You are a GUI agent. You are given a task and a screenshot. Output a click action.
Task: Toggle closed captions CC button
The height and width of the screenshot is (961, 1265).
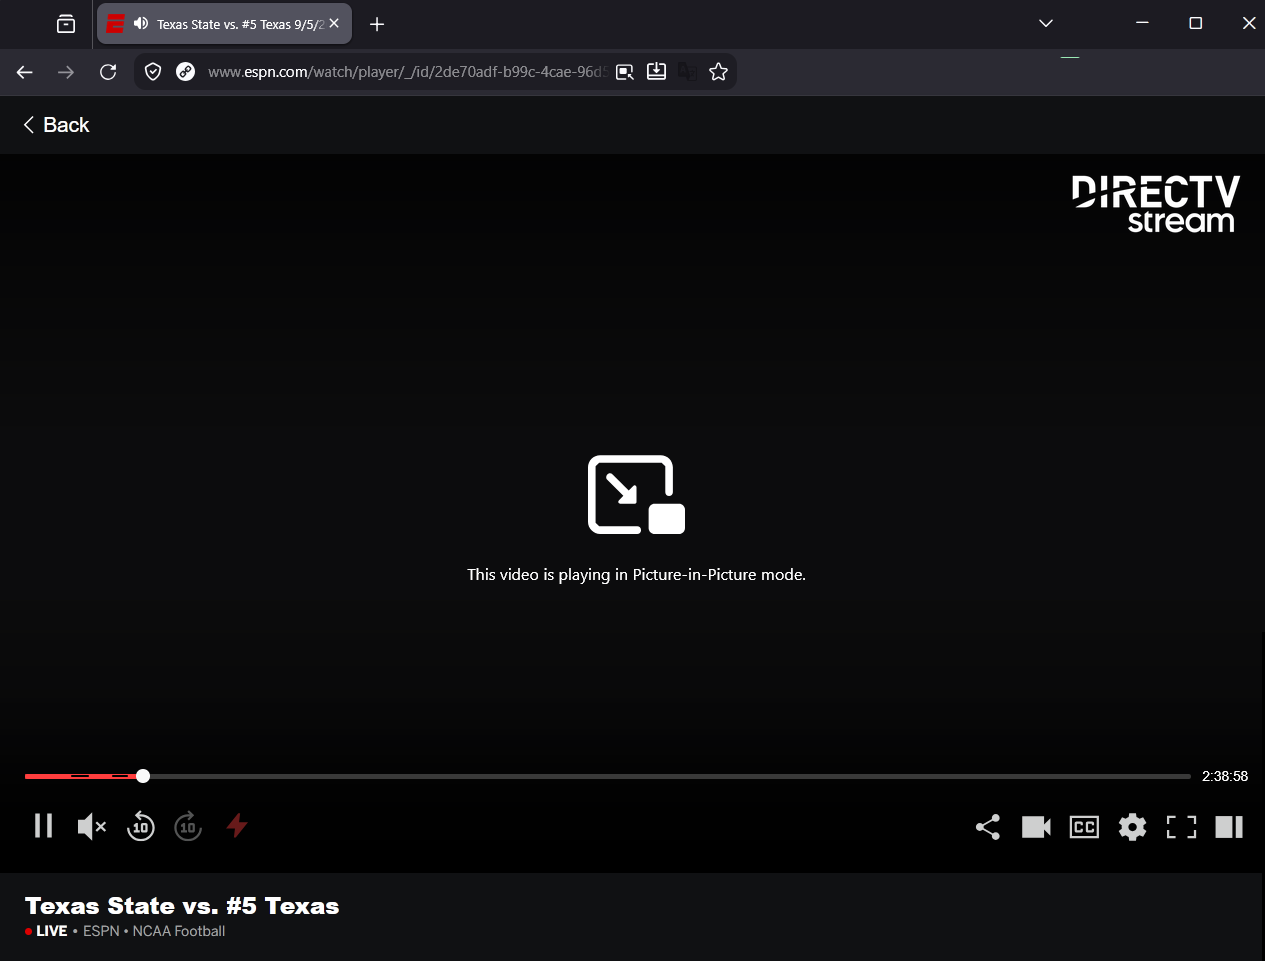[x=1084, y=827]
